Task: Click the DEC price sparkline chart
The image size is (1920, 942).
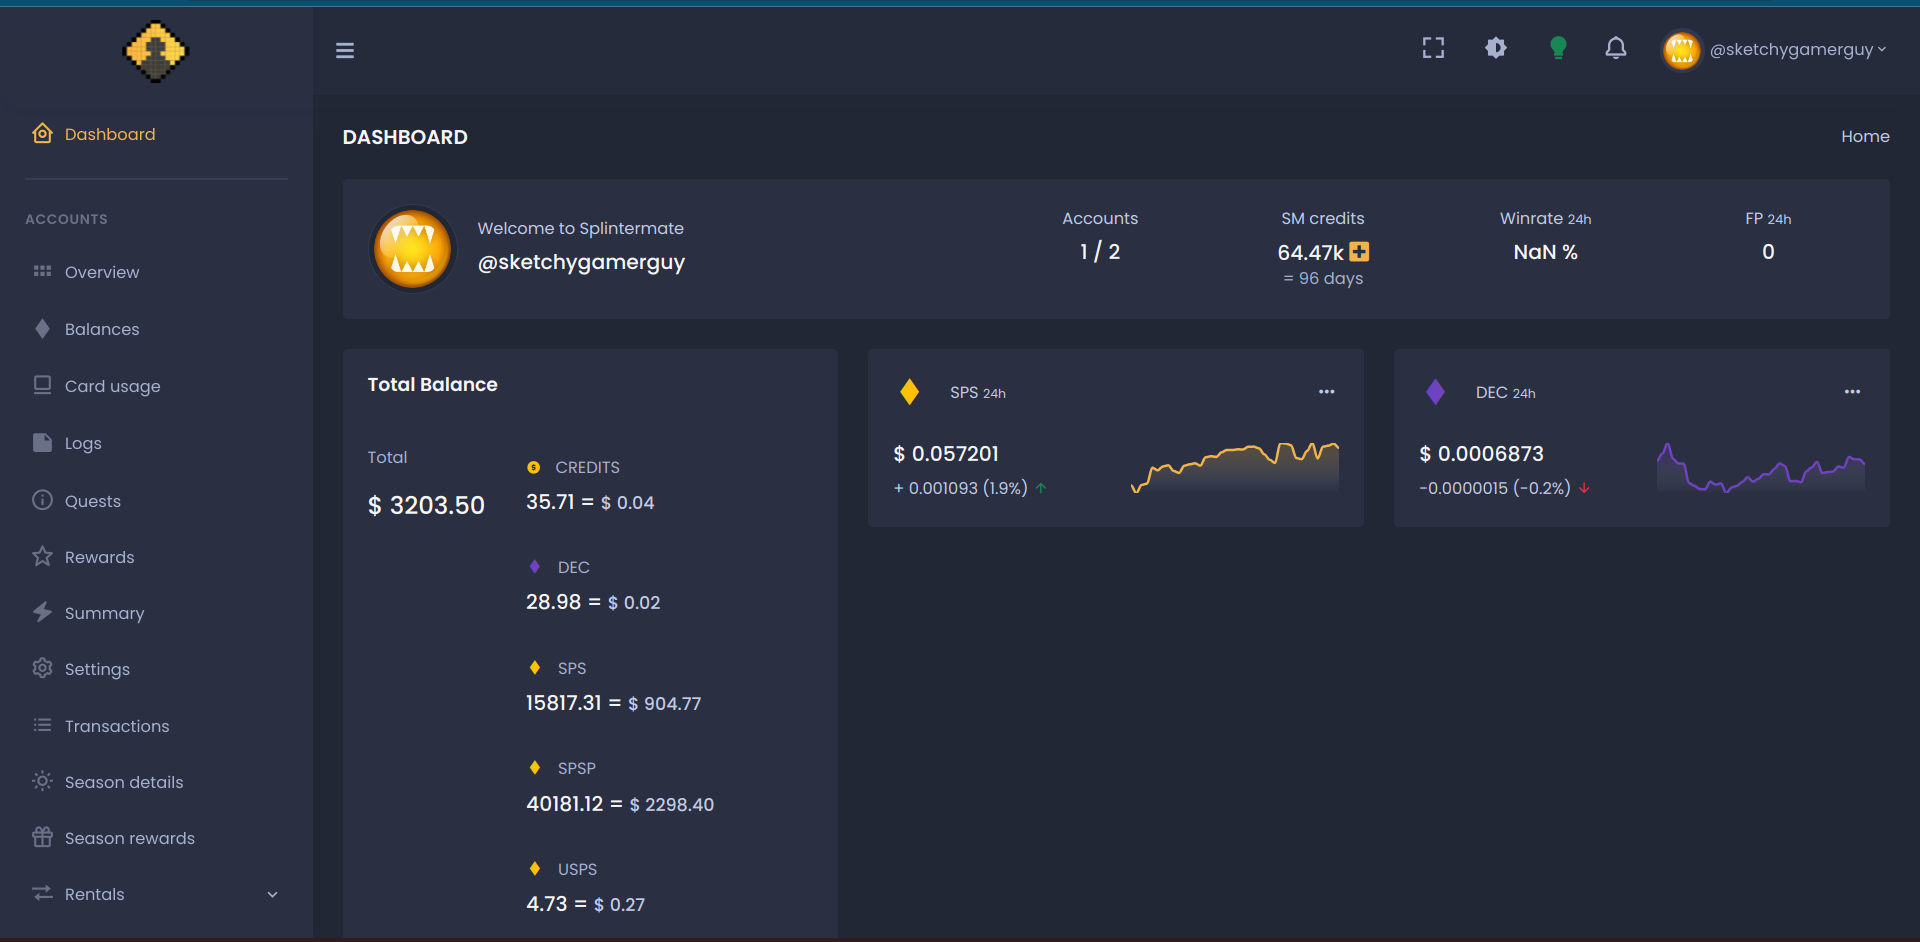Action: click(1761, 468)
